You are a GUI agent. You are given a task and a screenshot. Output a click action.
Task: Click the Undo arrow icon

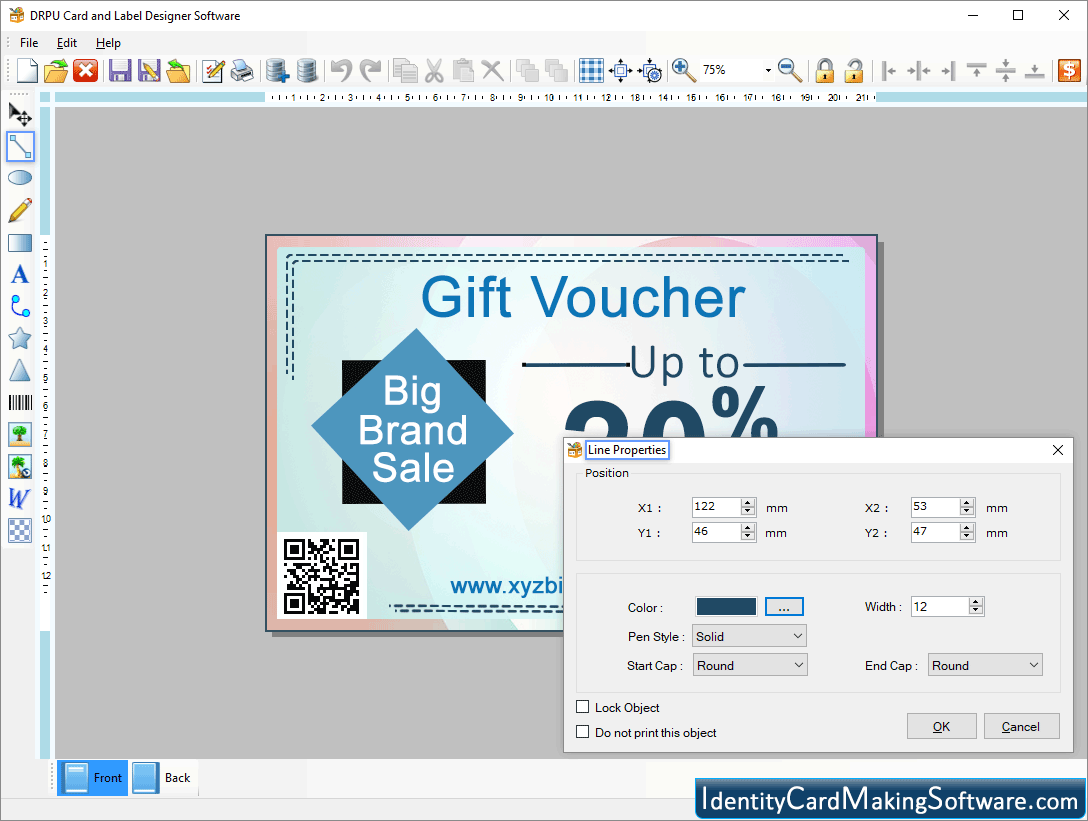pyautogui.click(x=341, y=70)
